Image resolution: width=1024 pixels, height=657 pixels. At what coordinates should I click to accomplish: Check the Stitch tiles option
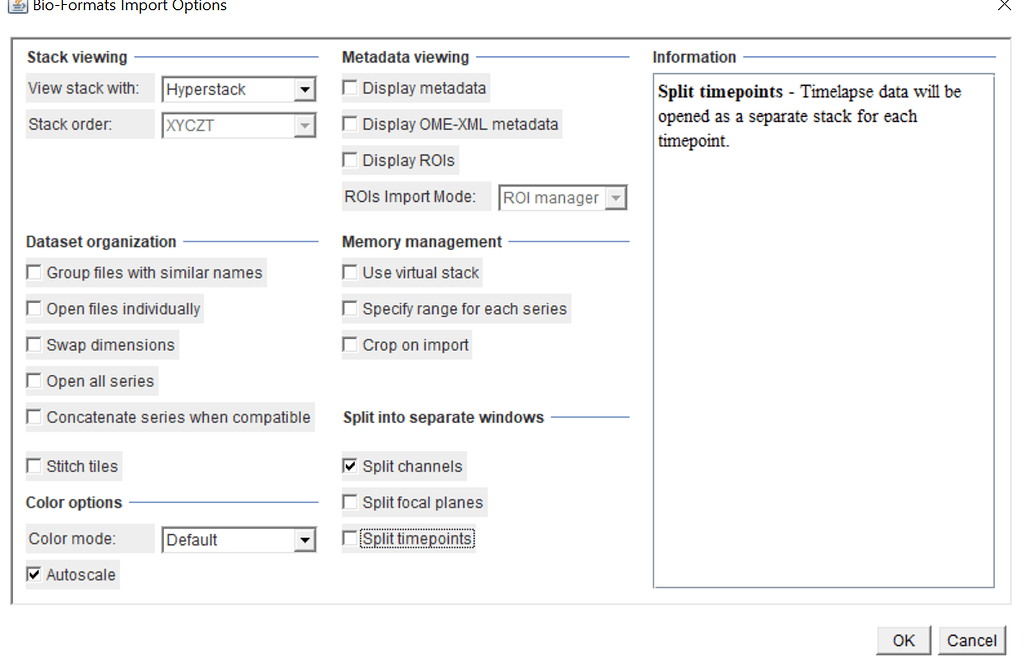(33, 466)
